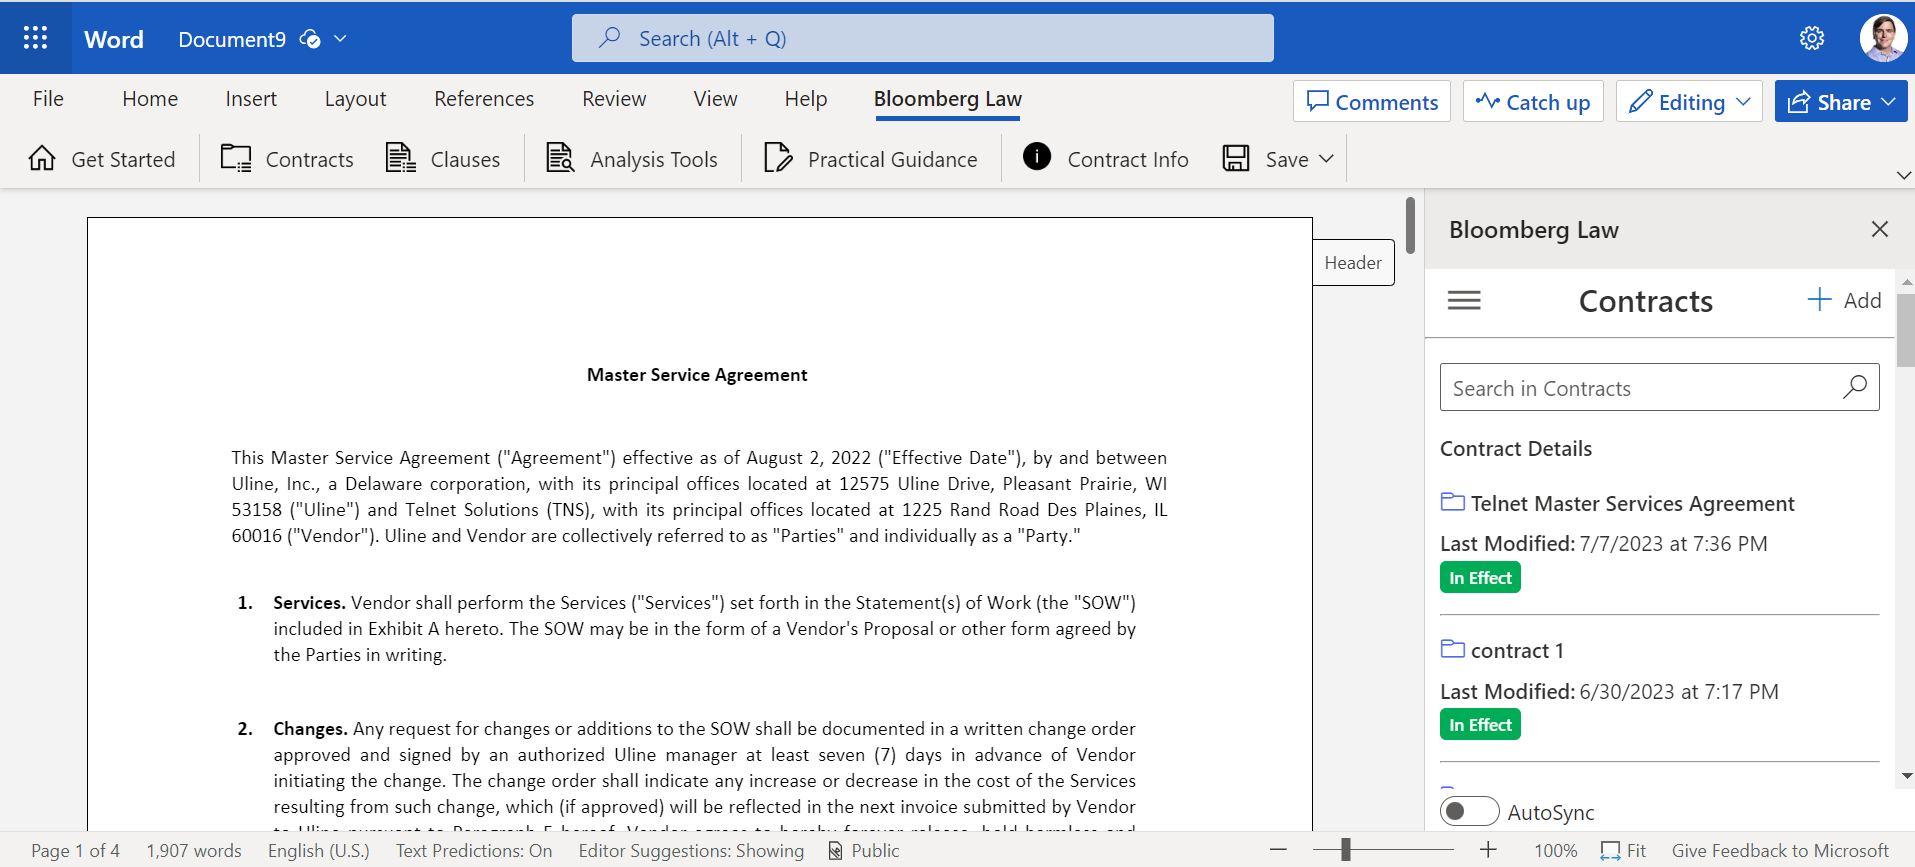Close the Bloomberg Law pane
The height and width of the screenshot is (867, 1915).
pyautogui.click(x=1880, y=229)
